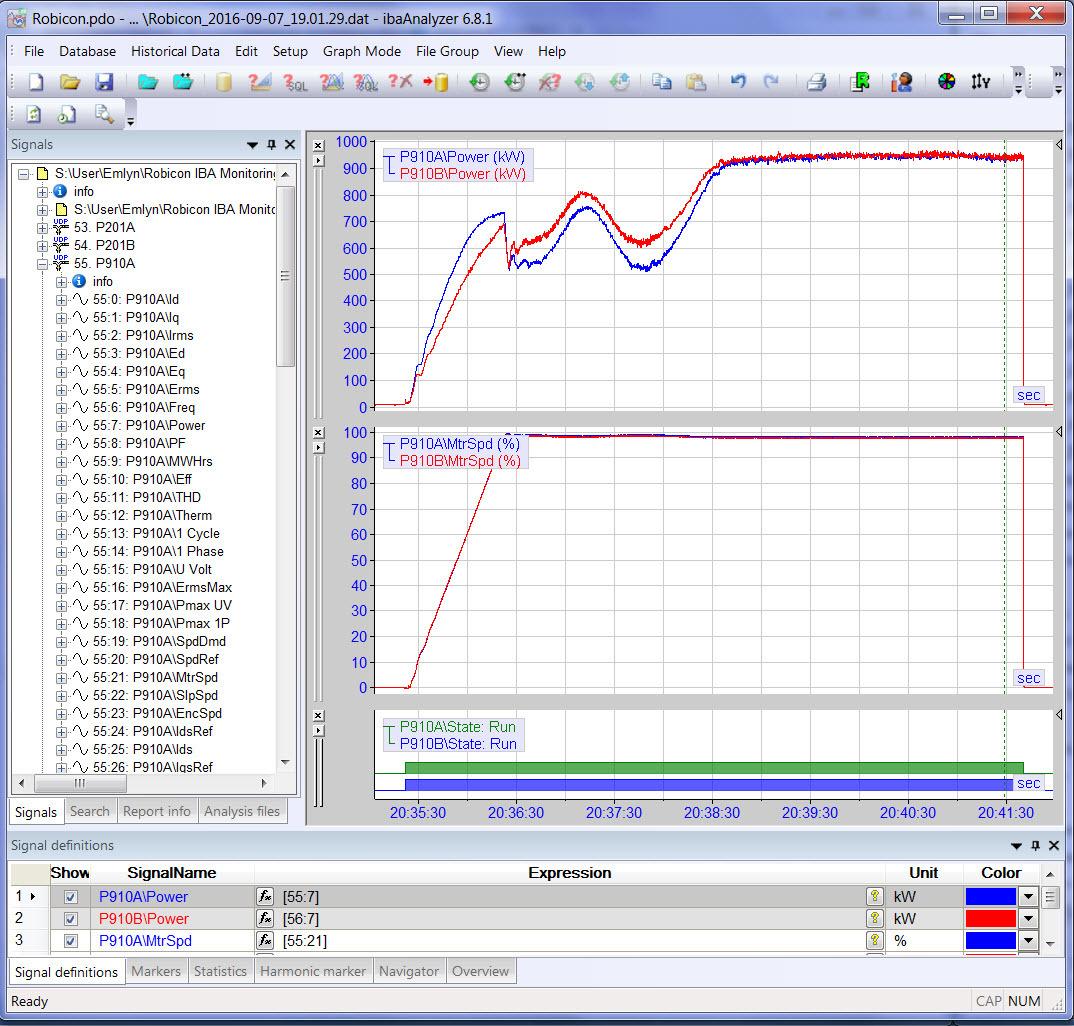Toggle Show checkbox for P910A\Power
Screen dimensions: 1074x1026
point(71,897)
